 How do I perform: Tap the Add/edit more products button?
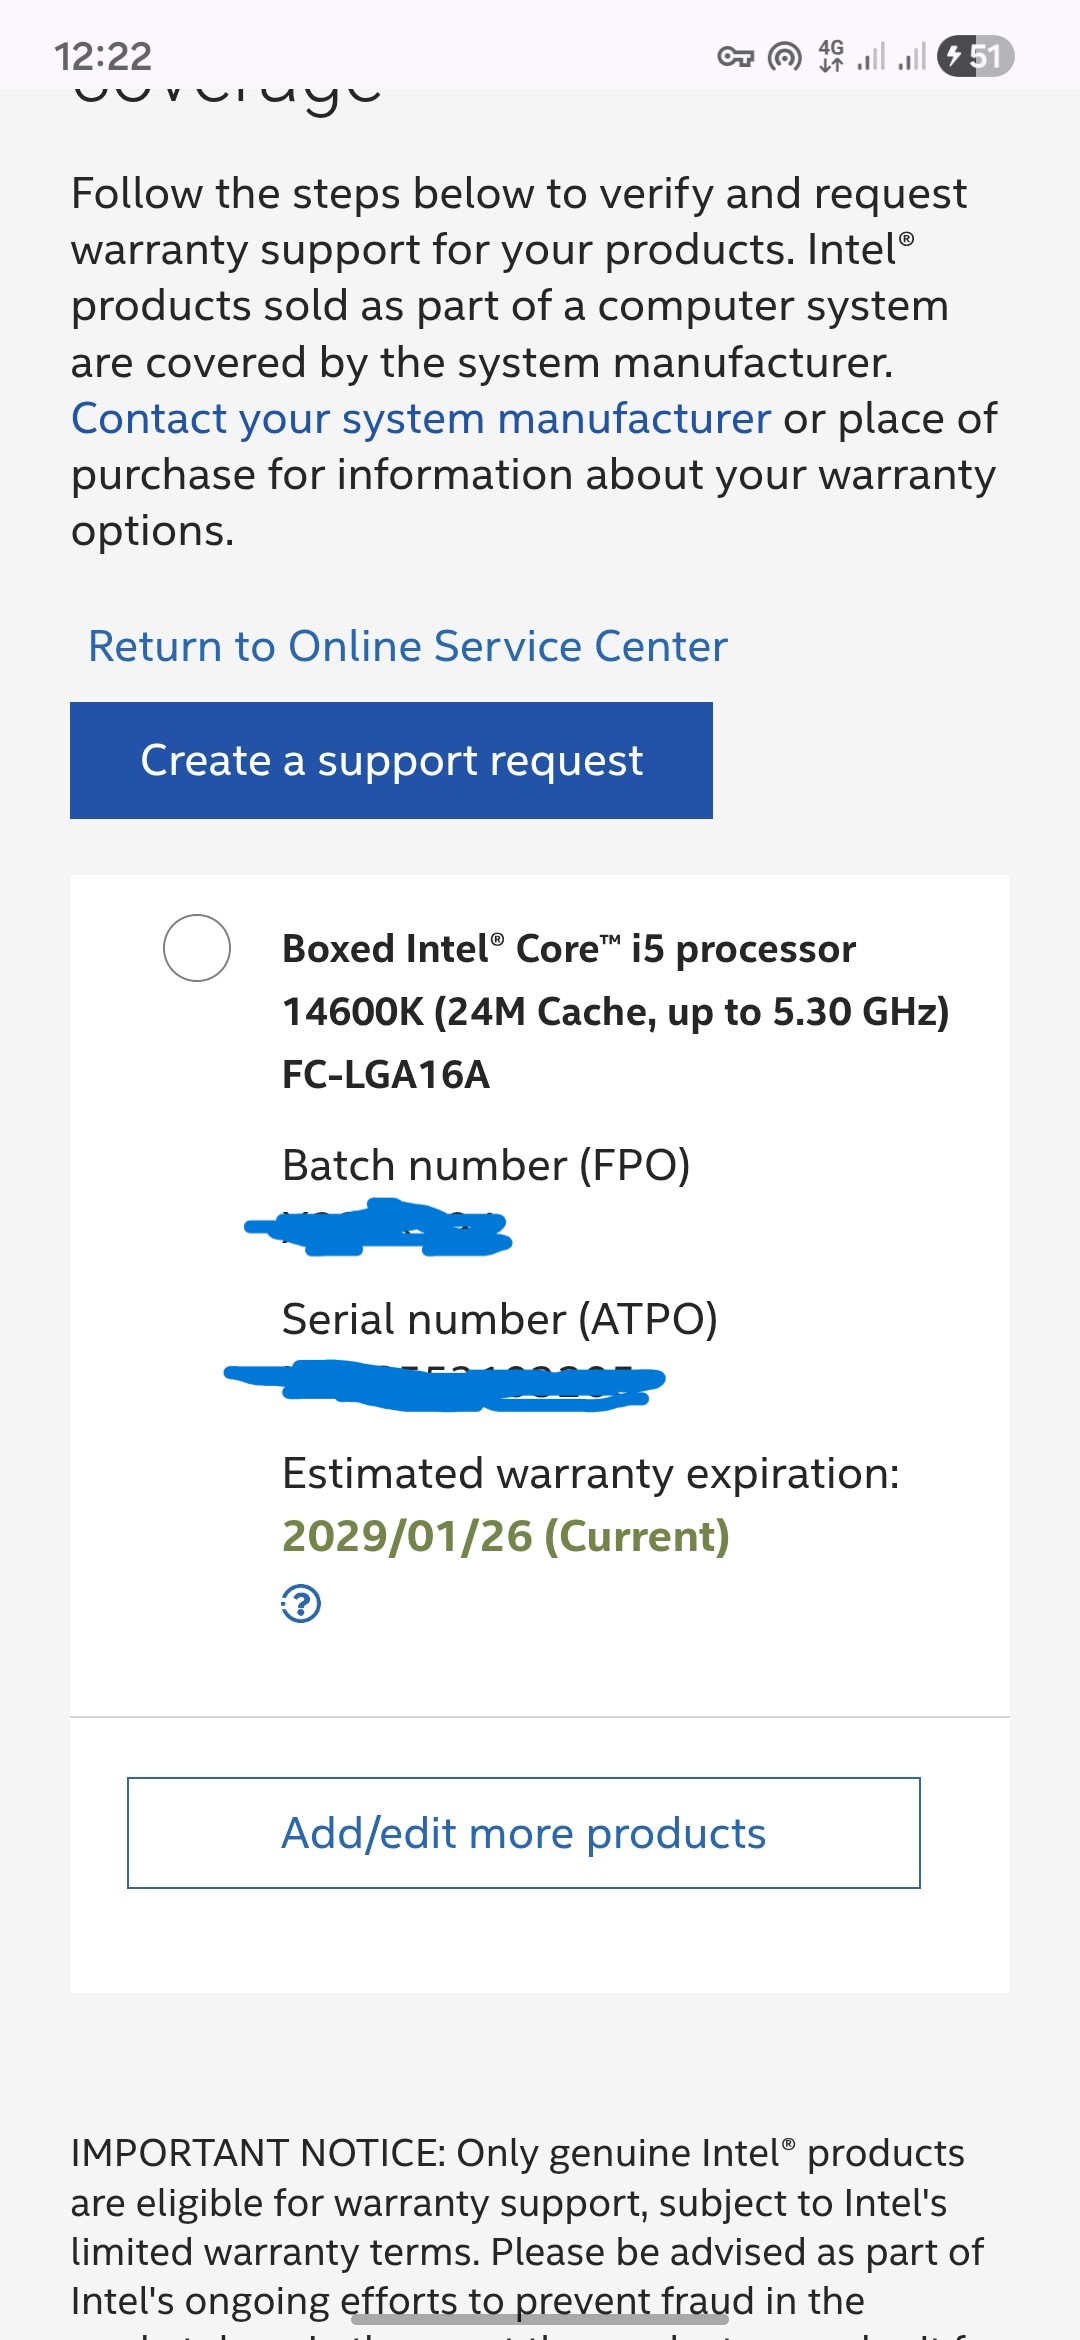[523, 1833]
